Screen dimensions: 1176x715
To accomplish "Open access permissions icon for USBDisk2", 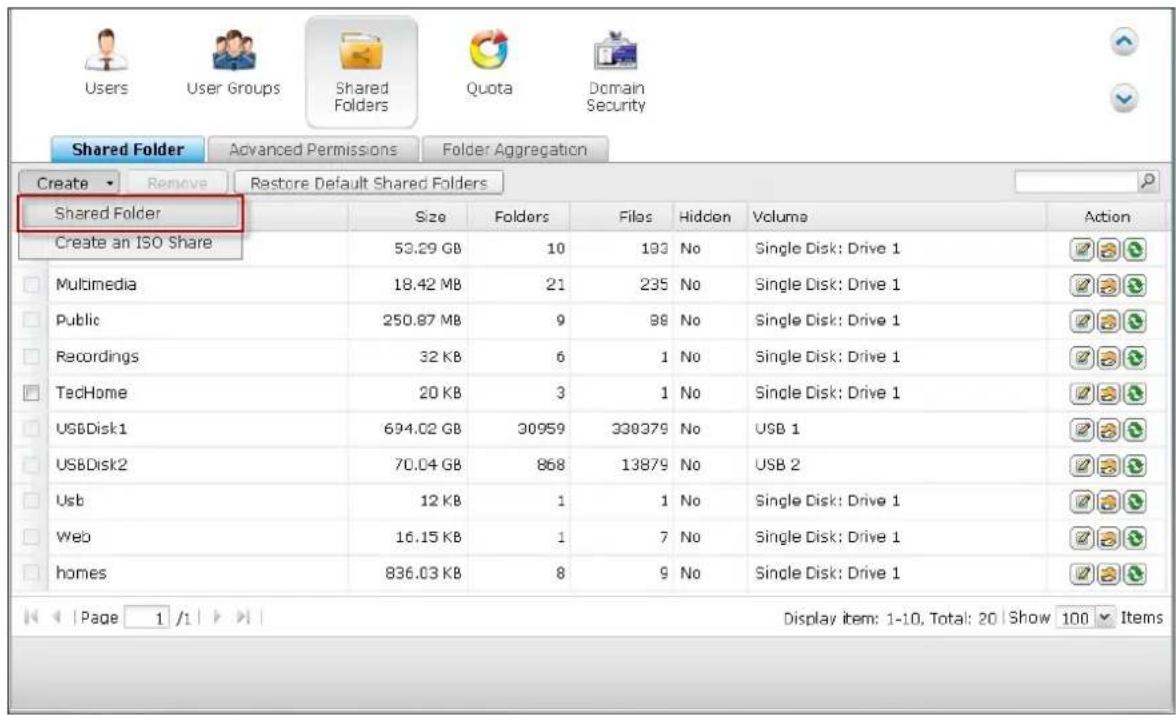I will click(1108, 465).
